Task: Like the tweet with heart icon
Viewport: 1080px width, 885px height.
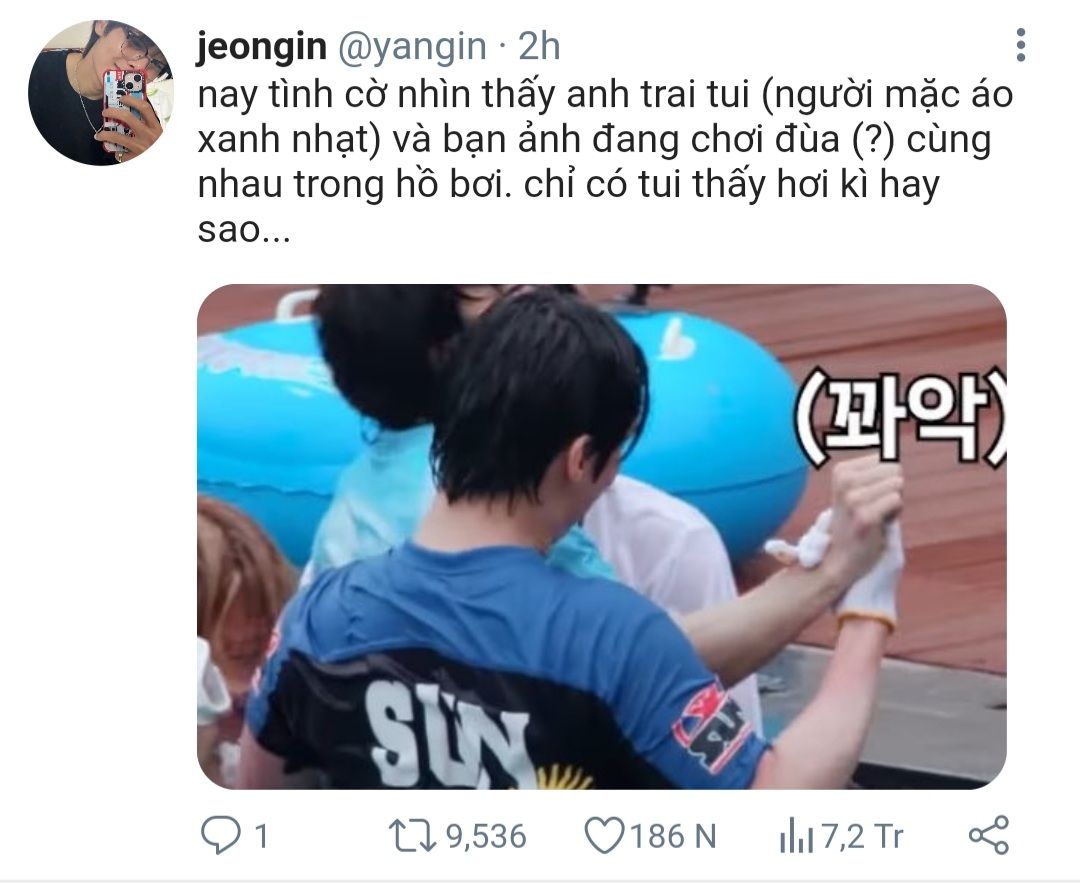Action: click(x=604, y=835)
